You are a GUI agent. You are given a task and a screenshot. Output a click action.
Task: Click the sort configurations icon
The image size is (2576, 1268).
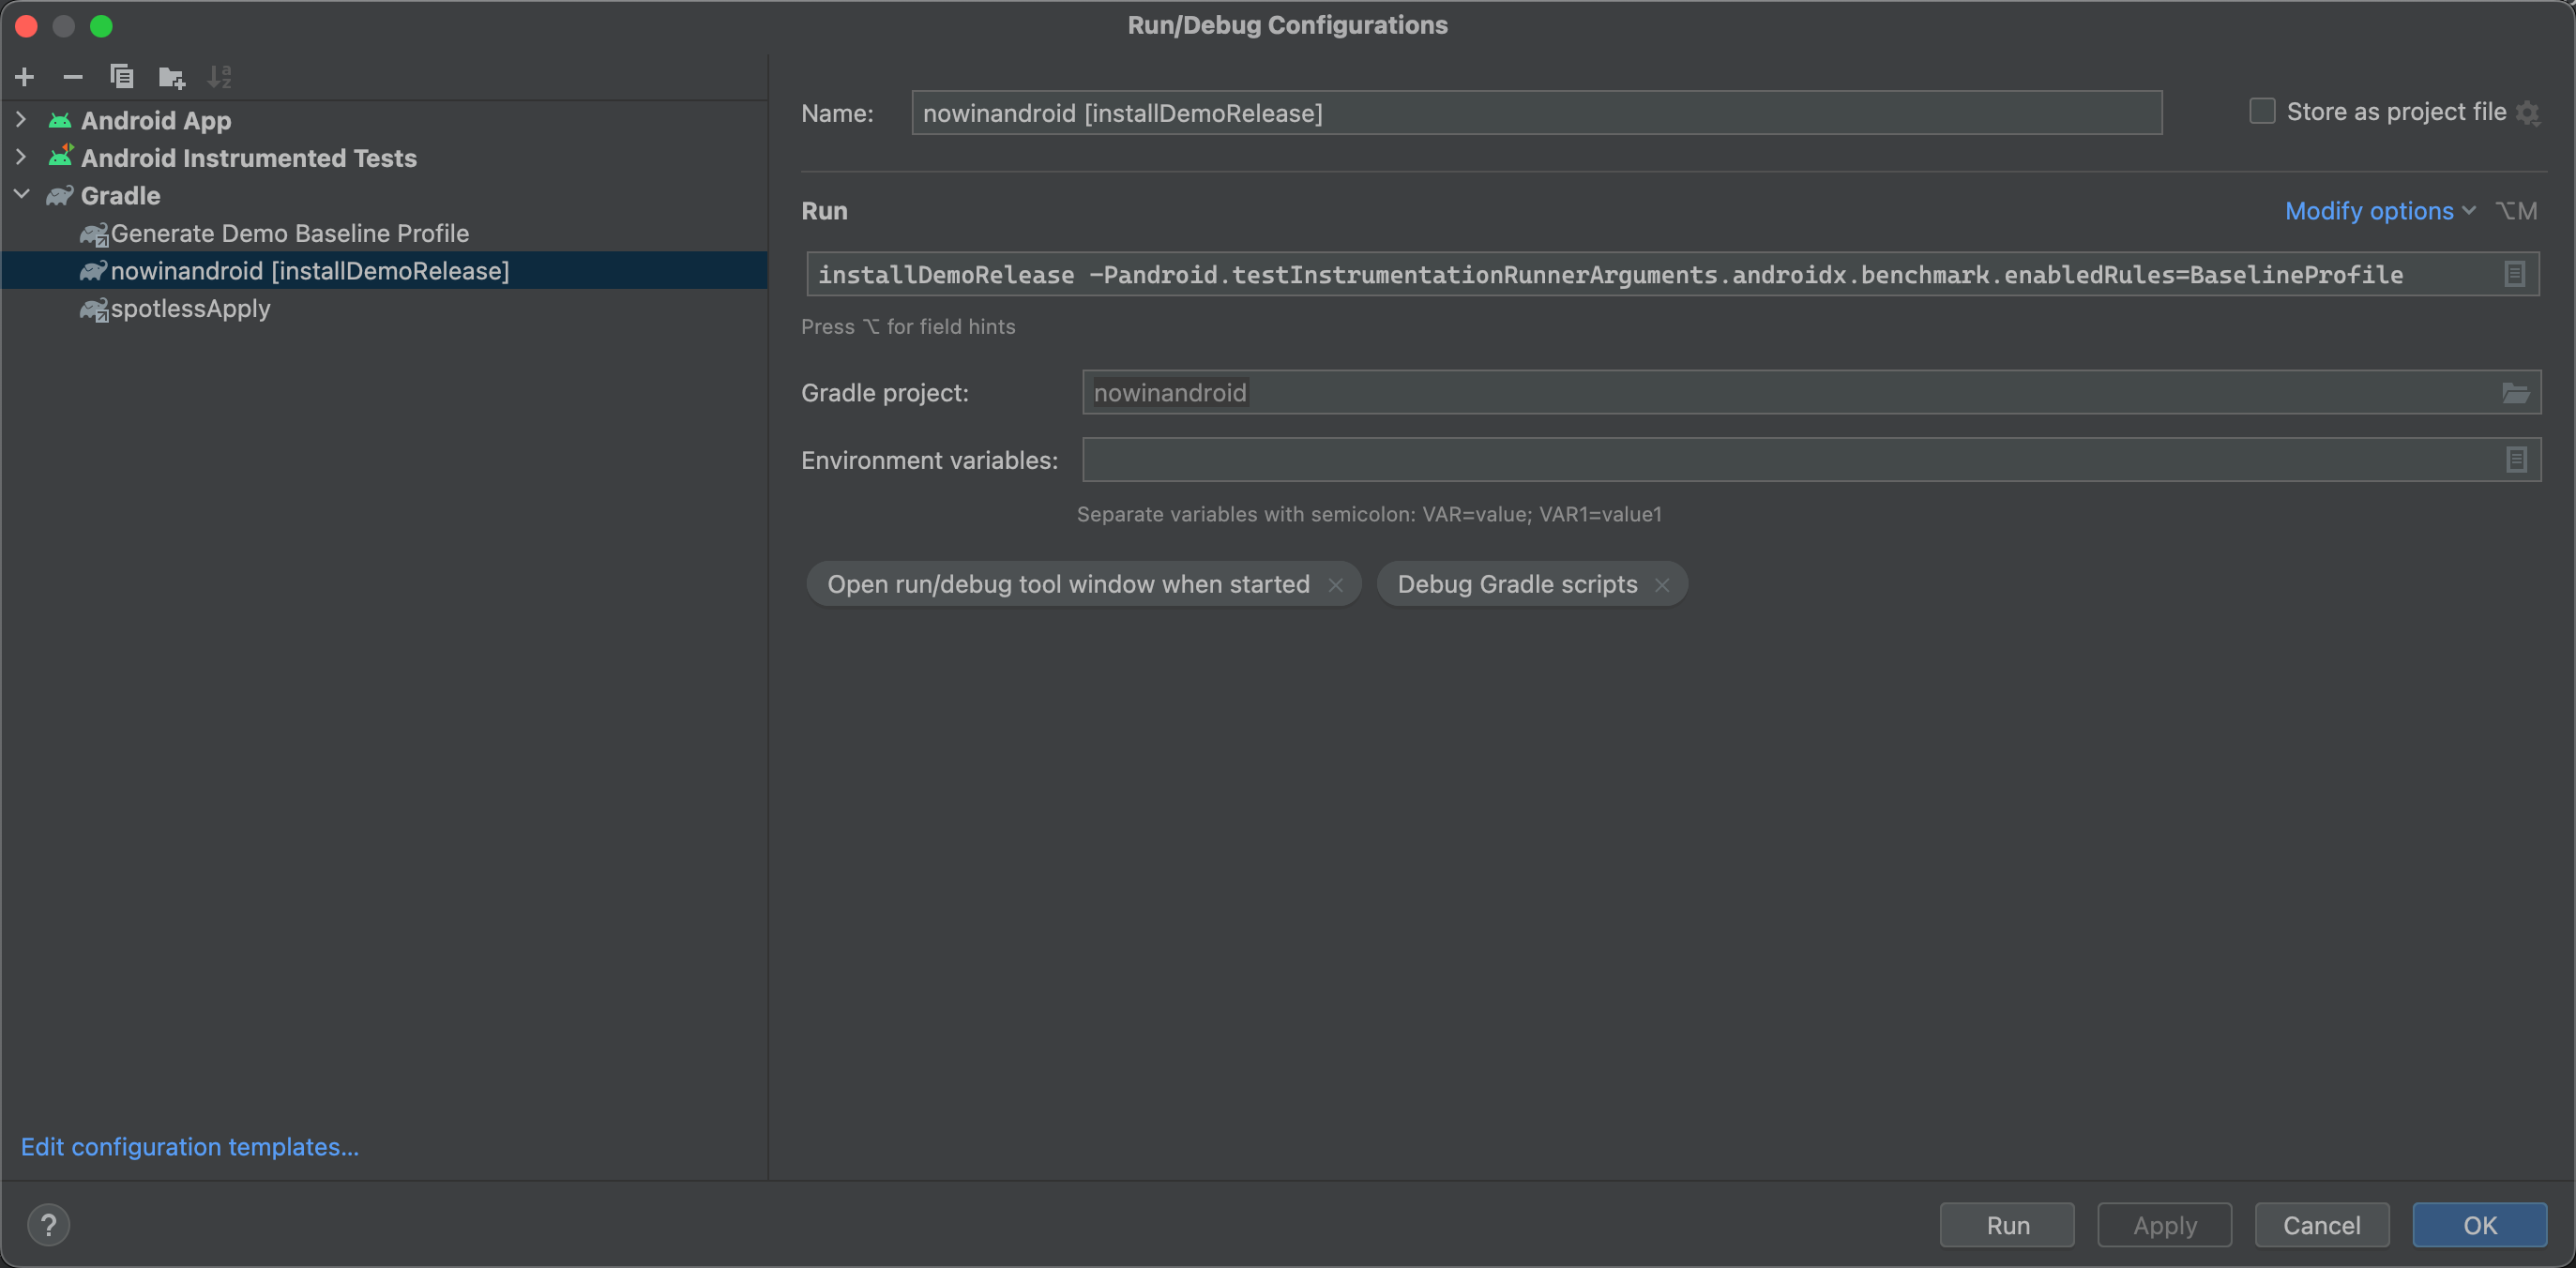coord(219,76)
